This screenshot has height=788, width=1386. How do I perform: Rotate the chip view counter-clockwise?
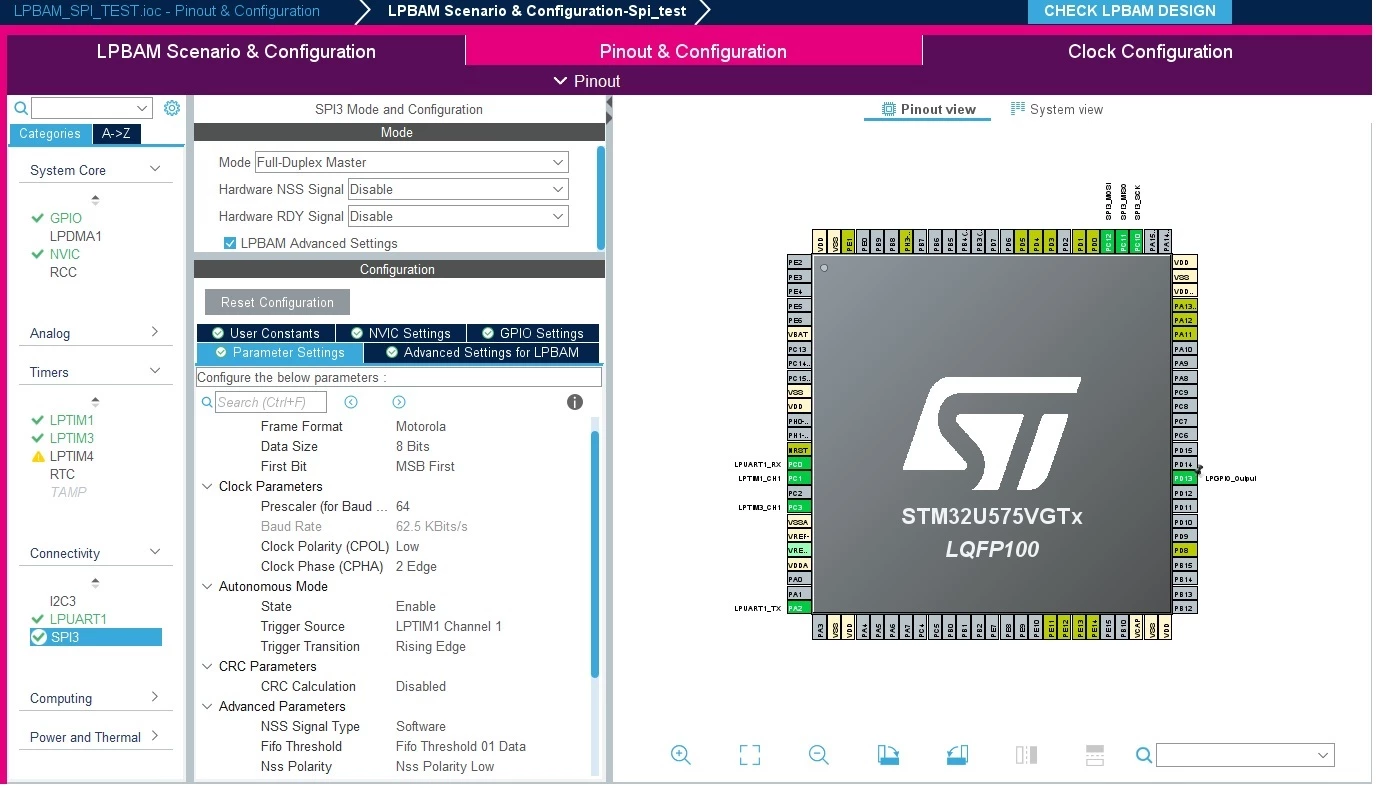pos(957,755)
